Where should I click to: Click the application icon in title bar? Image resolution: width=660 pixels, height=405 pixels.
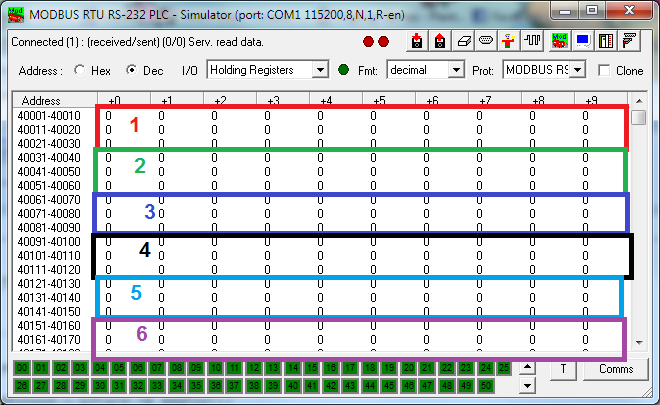point(16,15)
